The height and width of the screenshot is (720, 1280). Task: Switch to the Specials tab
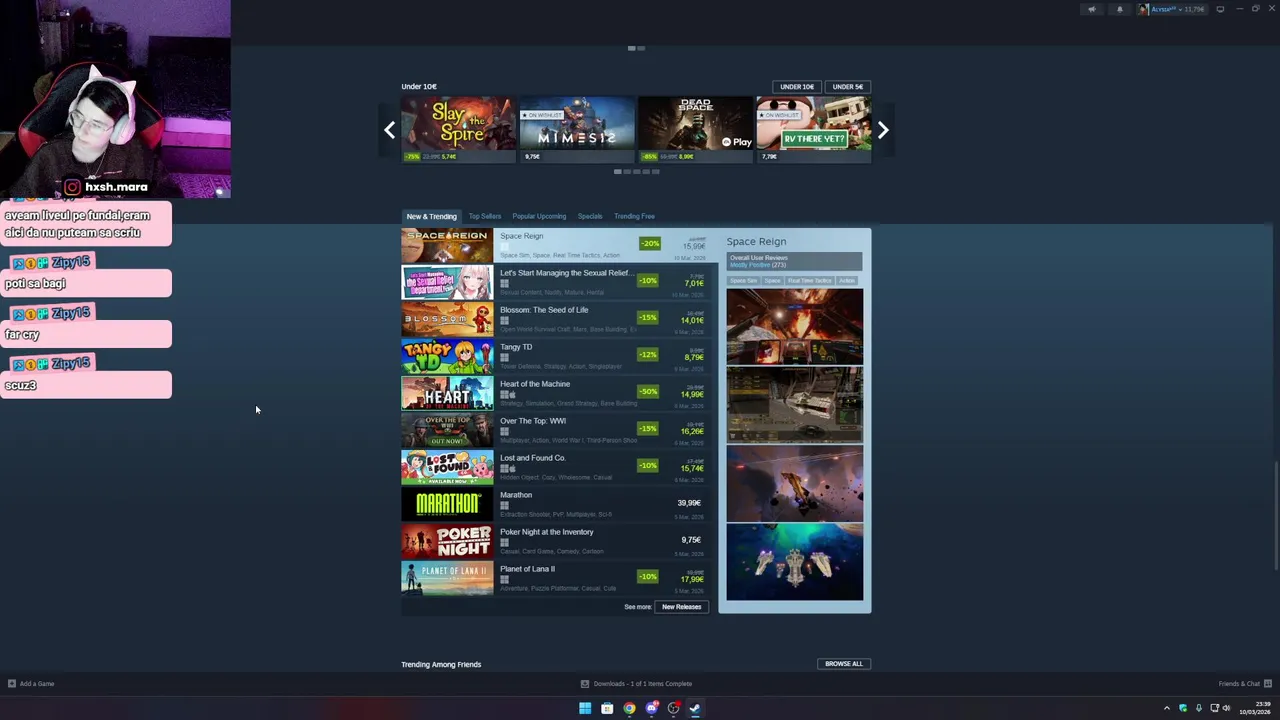tap(590, 216)
